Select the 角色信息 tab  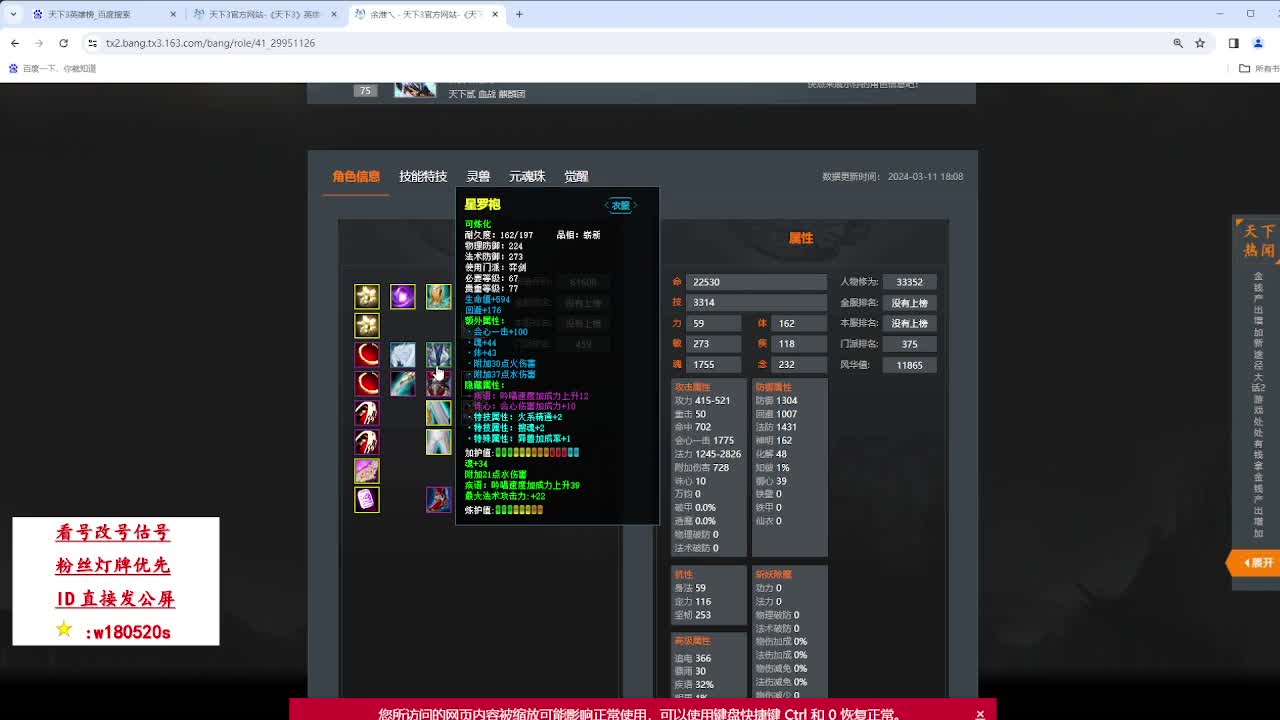(x=356, y=176)
